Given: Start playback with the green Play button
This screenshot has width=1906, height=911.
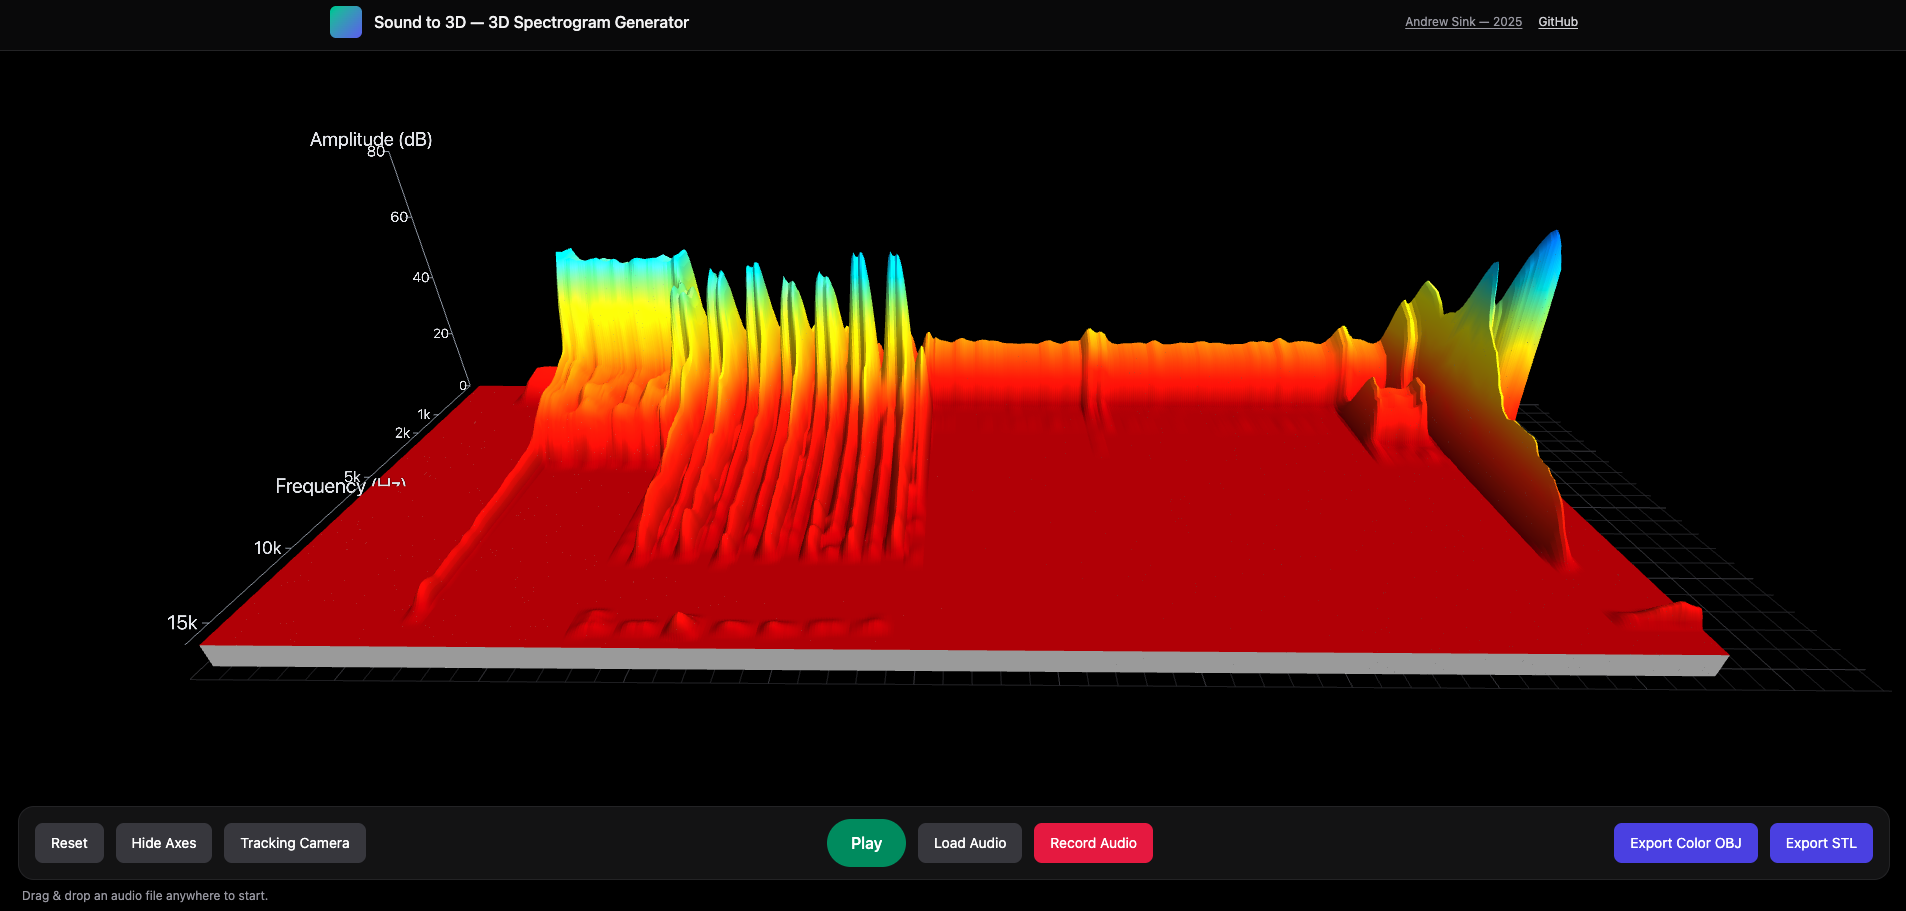Looking at the screenshot, I should click(x=866, y=843).
